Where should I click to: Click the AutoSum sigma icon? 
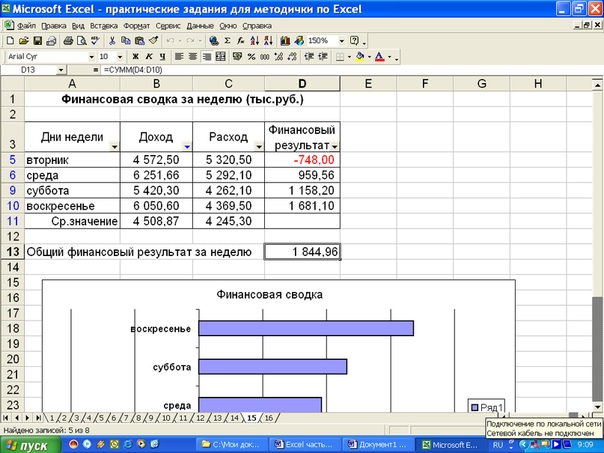tap(228, 41)
